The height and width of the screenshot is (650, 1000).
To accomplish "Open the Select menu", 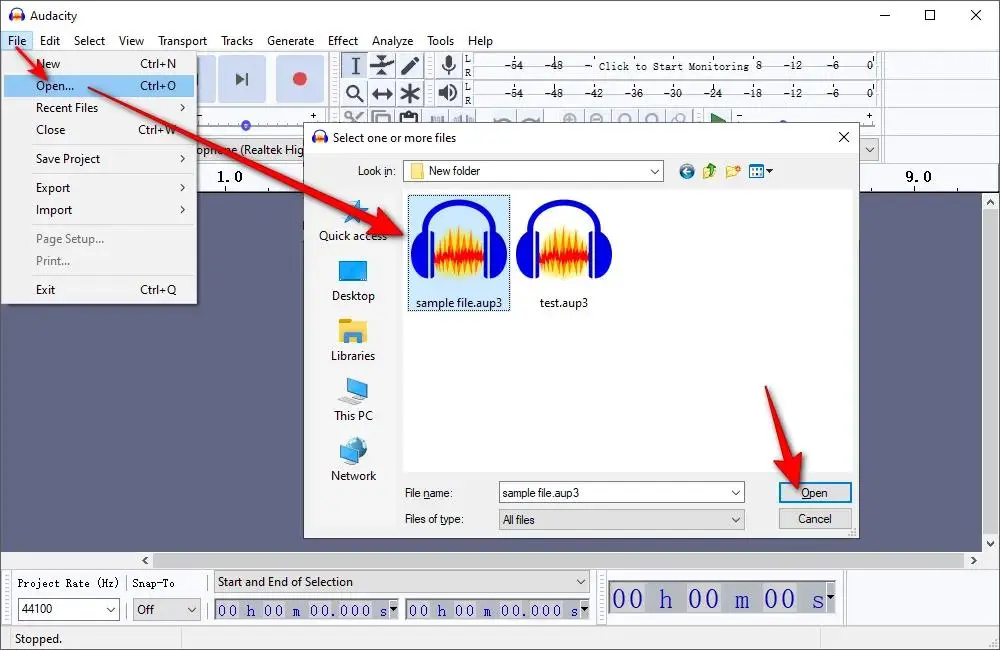I will pyautogui.click(x=89, y=41).
